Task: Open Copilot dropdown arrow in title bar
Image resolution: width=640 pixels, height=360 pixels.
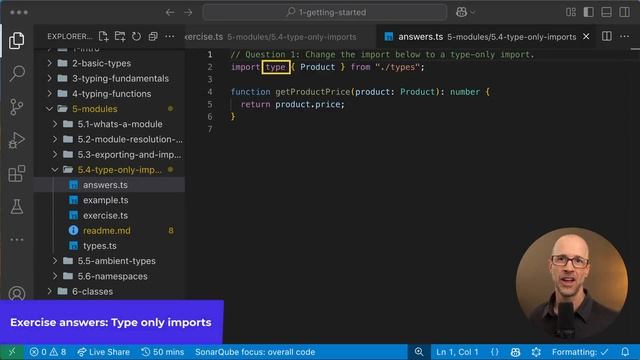Action: point(473,12)
